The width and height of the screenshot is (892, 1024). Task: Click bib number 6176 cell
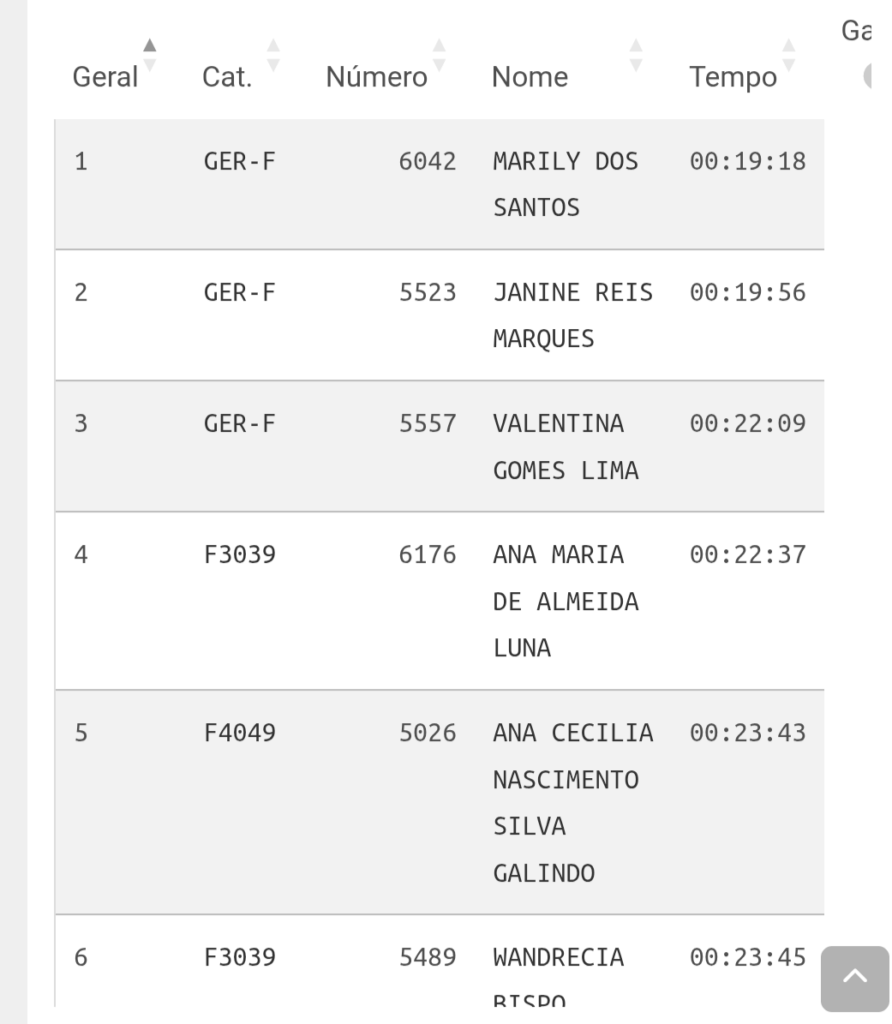click(x=427, y=554)
